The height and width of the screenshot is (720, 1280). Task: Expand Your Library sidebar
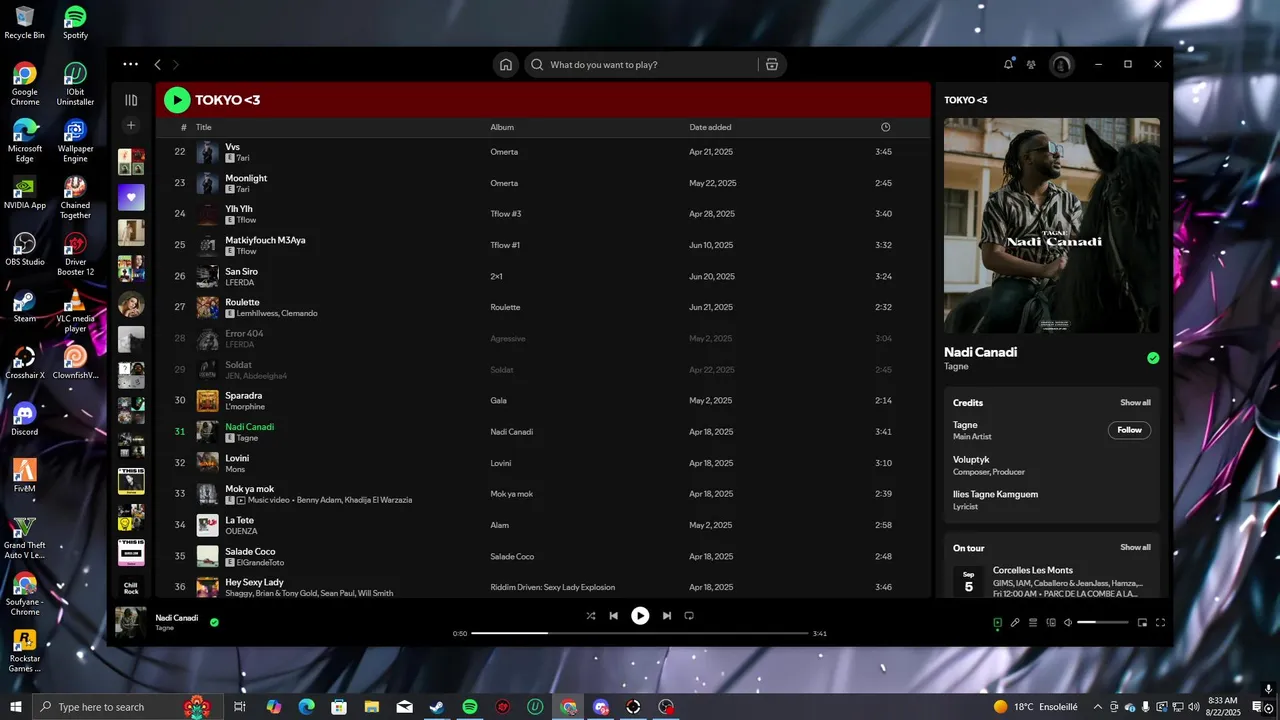(x=131, y=100)
